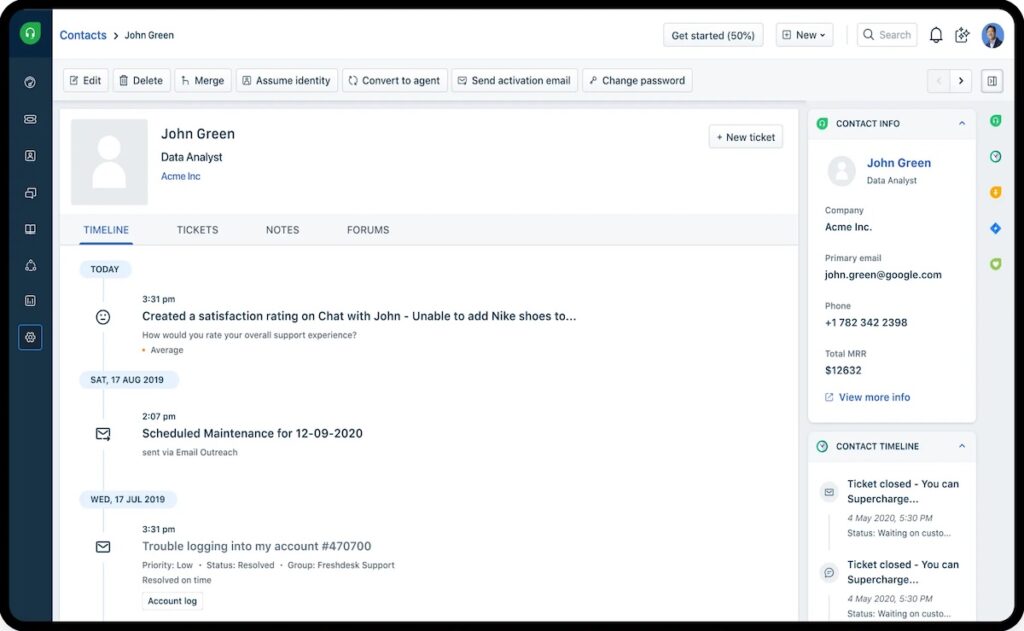Open the Companies icon in the sidebar
Image resolution: width=1024 pixels, height=631 pixels.
(x=30, y=192)
